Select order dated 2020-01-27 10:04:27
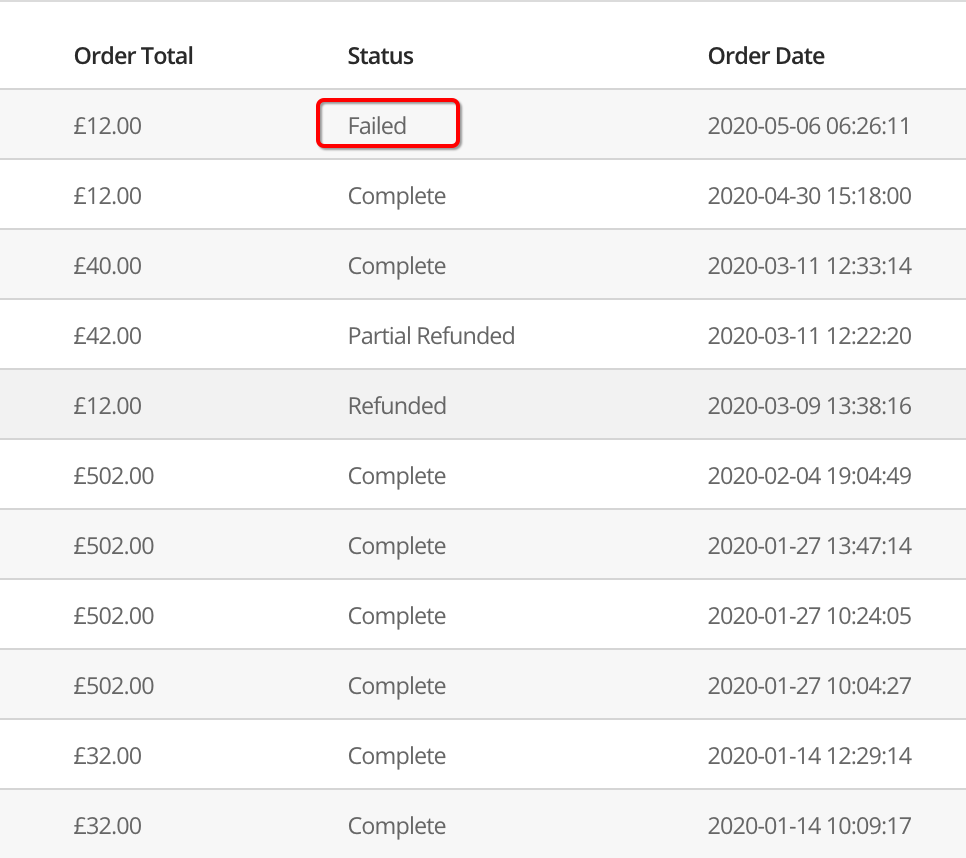This screenshot has height=858, width=966. click(x=809, y=686)
